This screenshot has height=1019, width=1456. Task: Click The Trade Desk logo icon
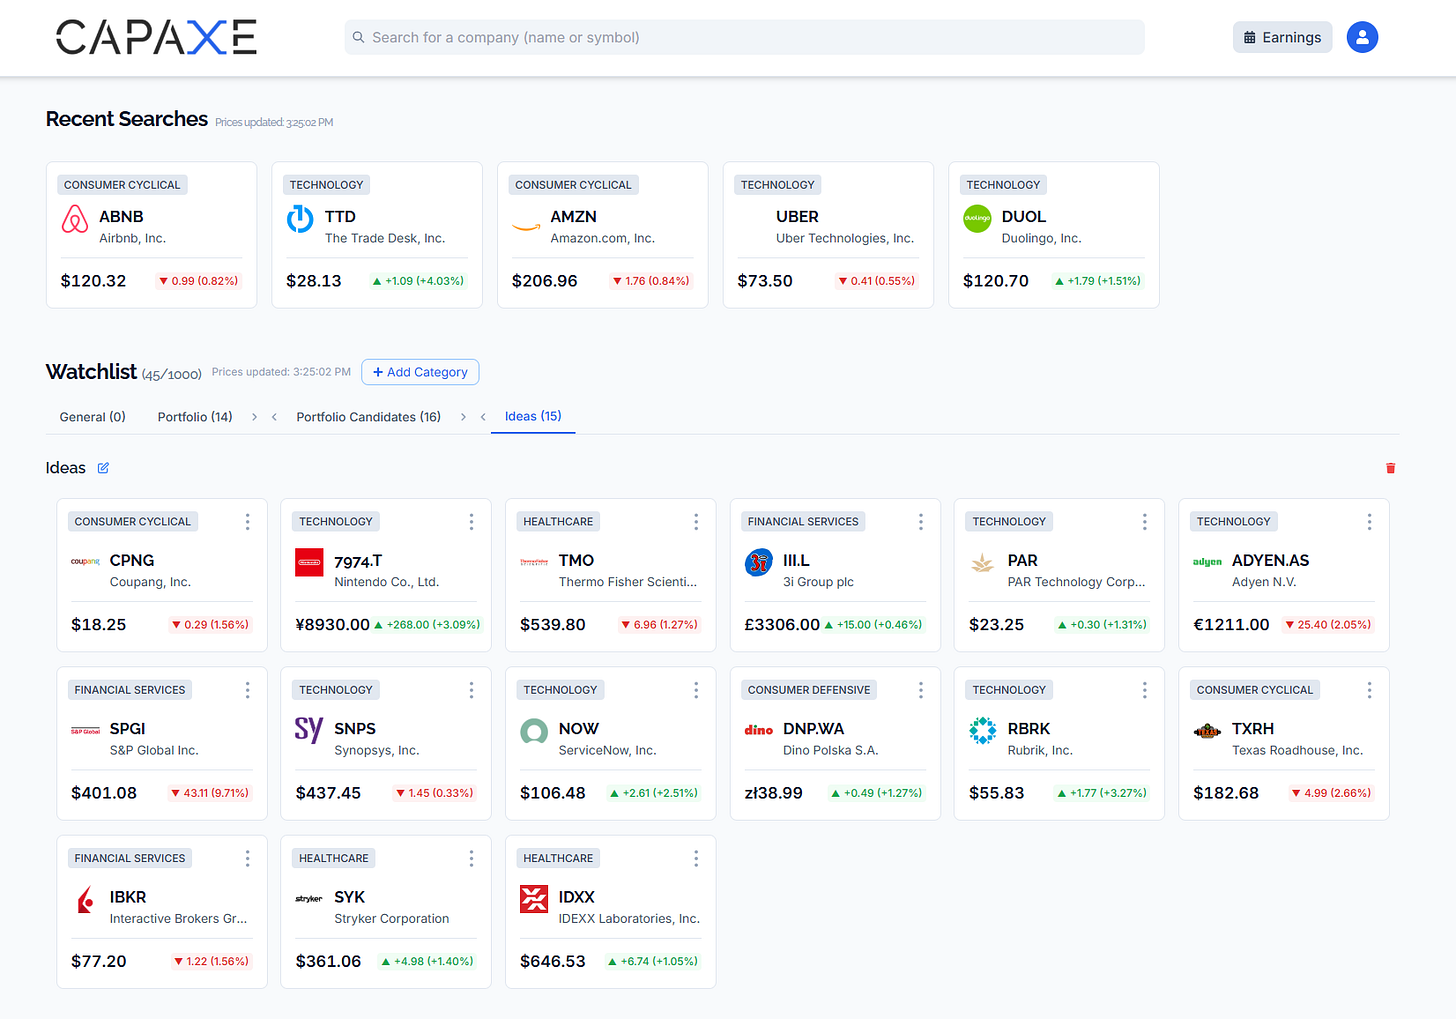(x=300, y=218)
